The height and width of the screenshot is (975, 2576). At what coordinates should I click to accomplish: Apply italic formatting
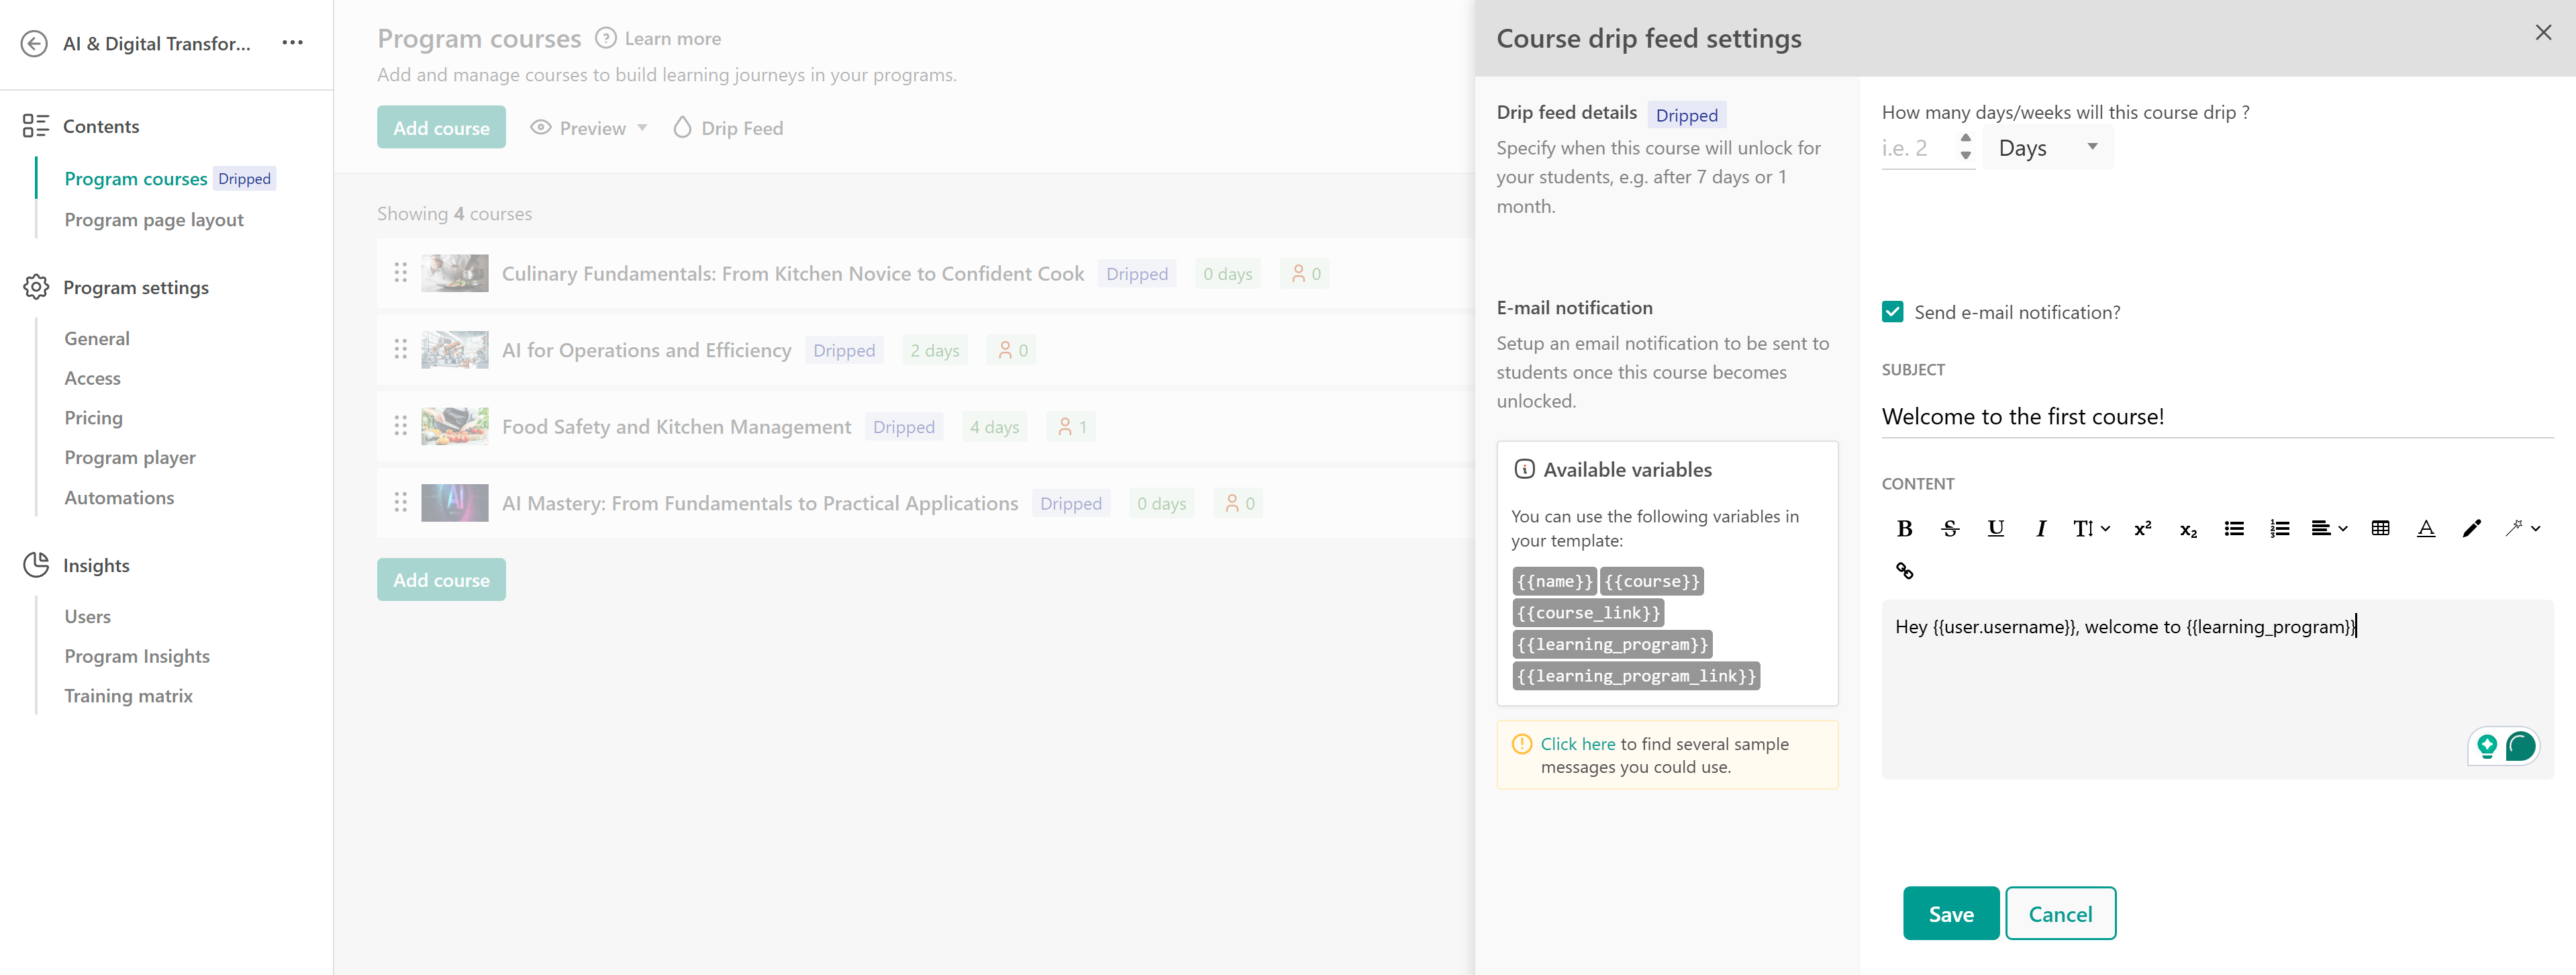click(2040, 528)
